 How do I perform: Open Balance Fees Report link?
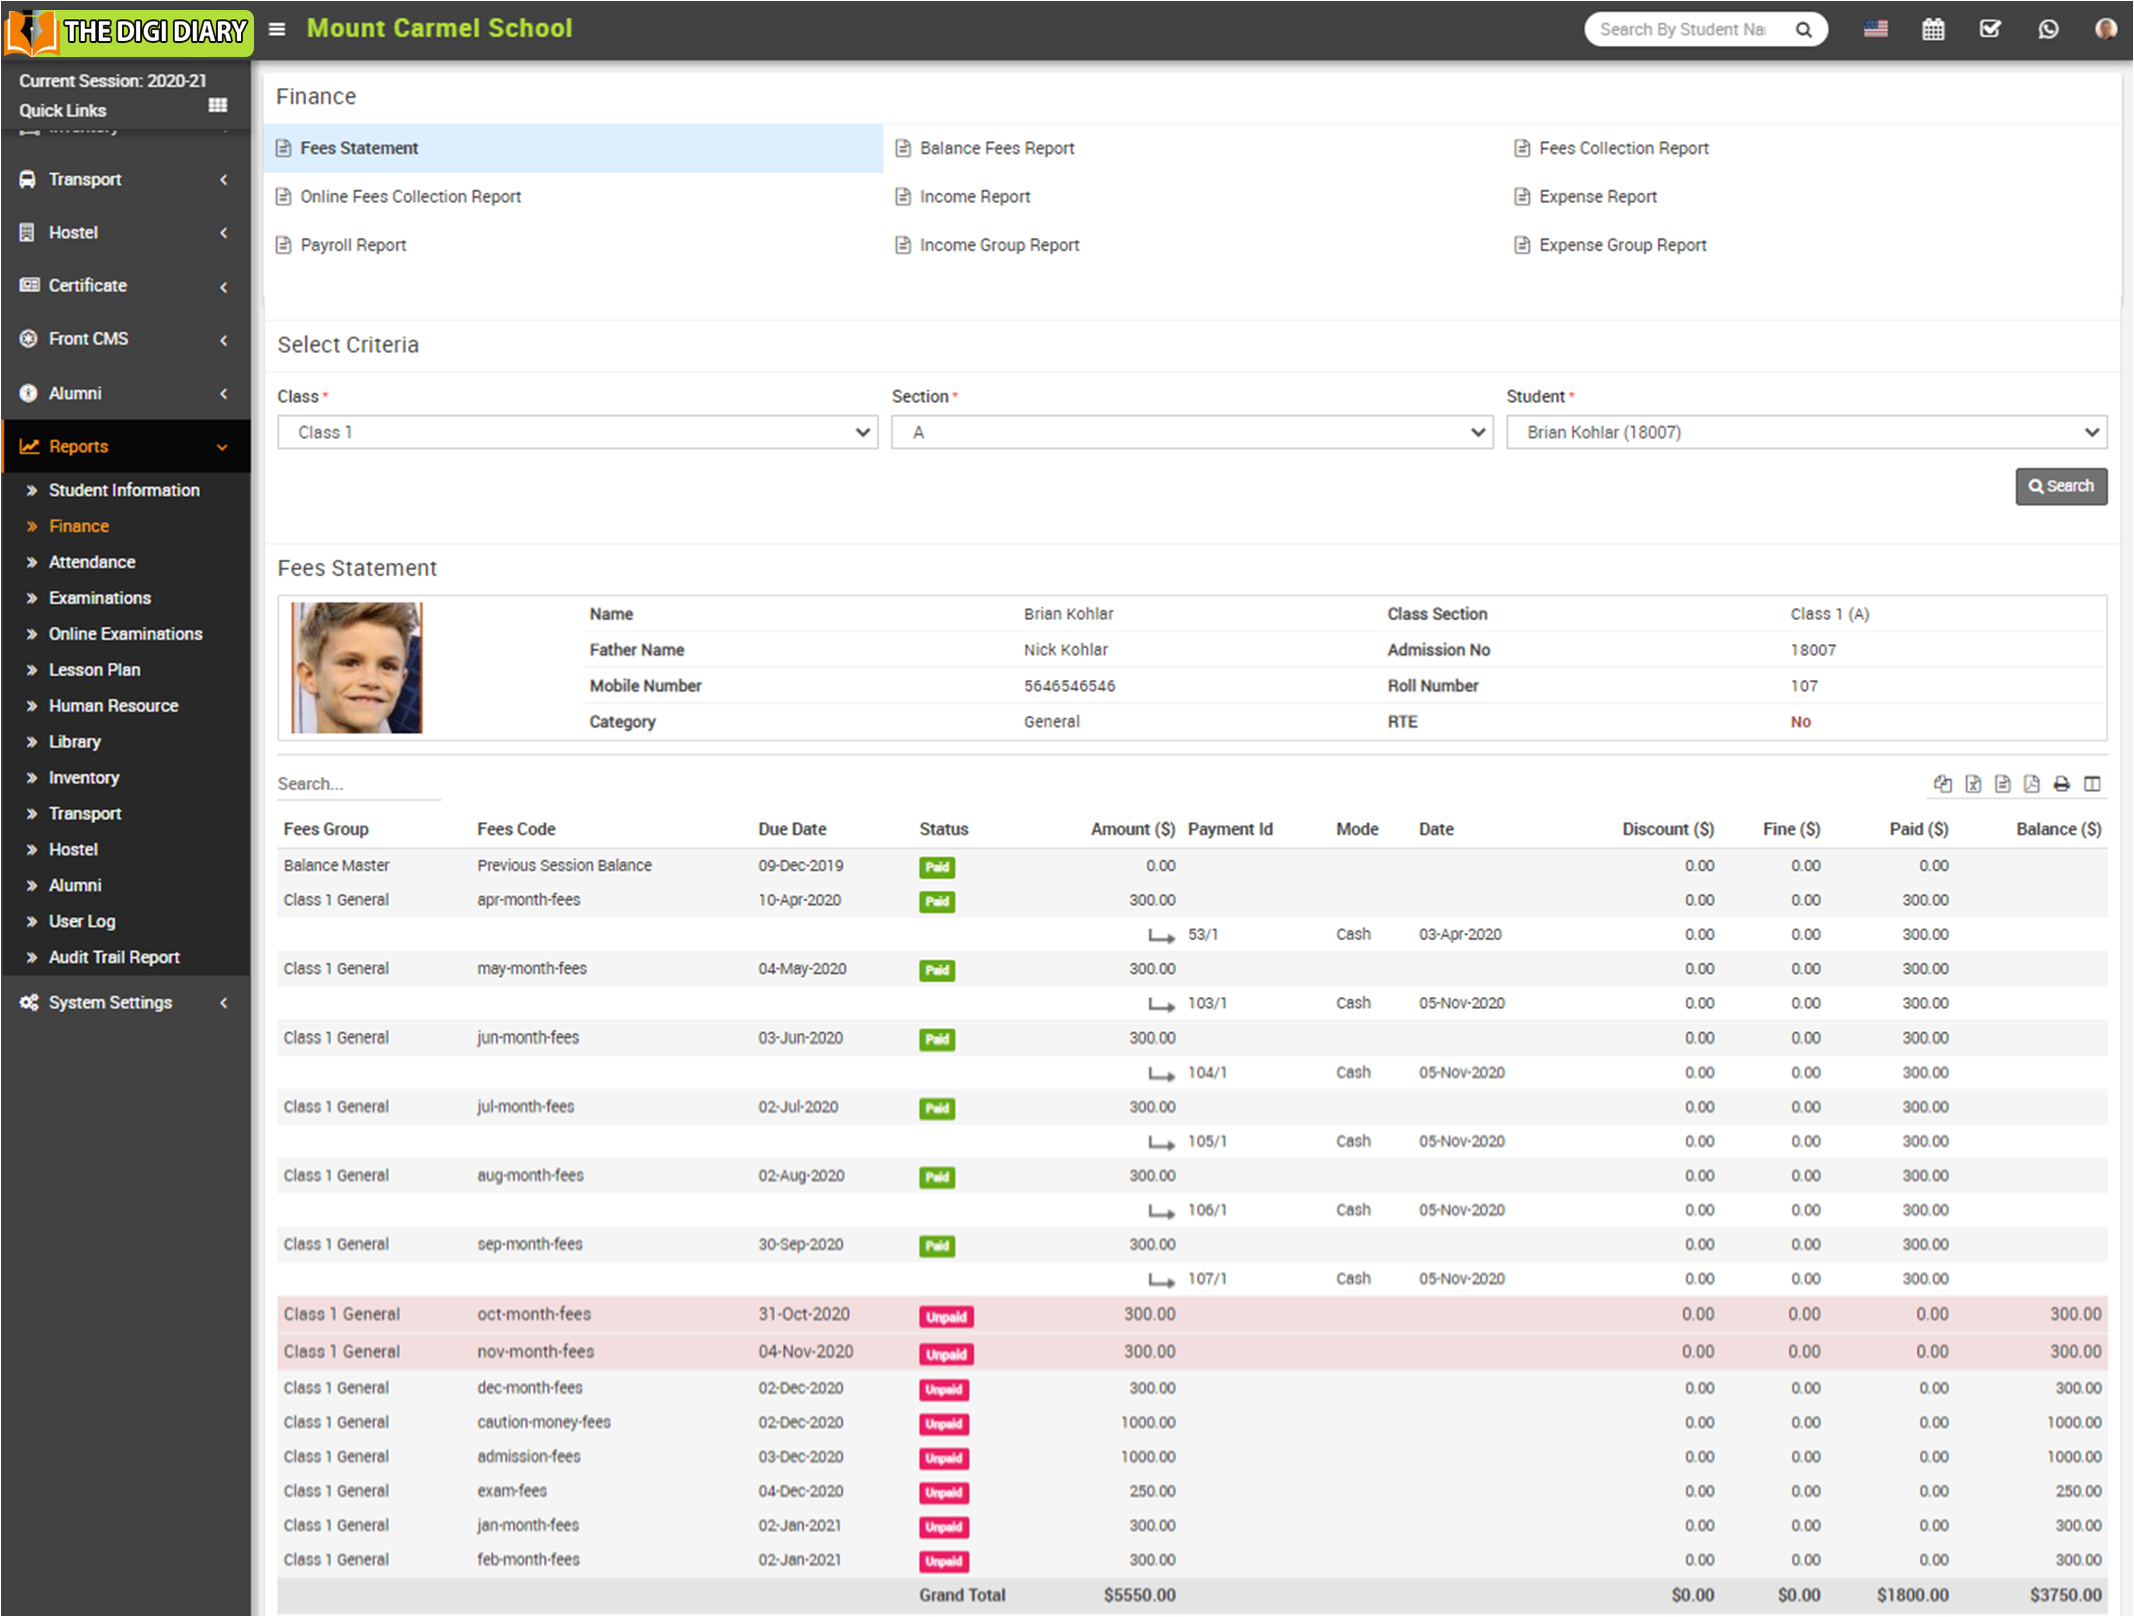(x=996, y=148)
